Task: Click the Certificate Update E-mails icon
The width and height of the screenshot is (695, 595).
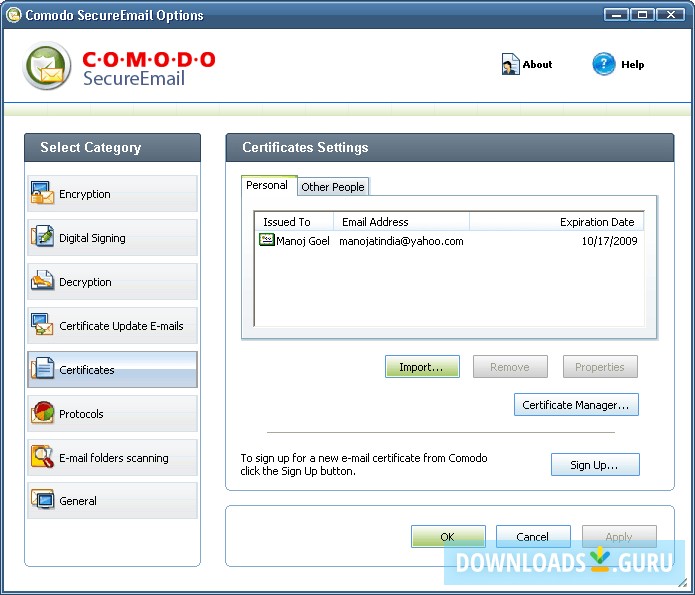Action: point(42,324)
